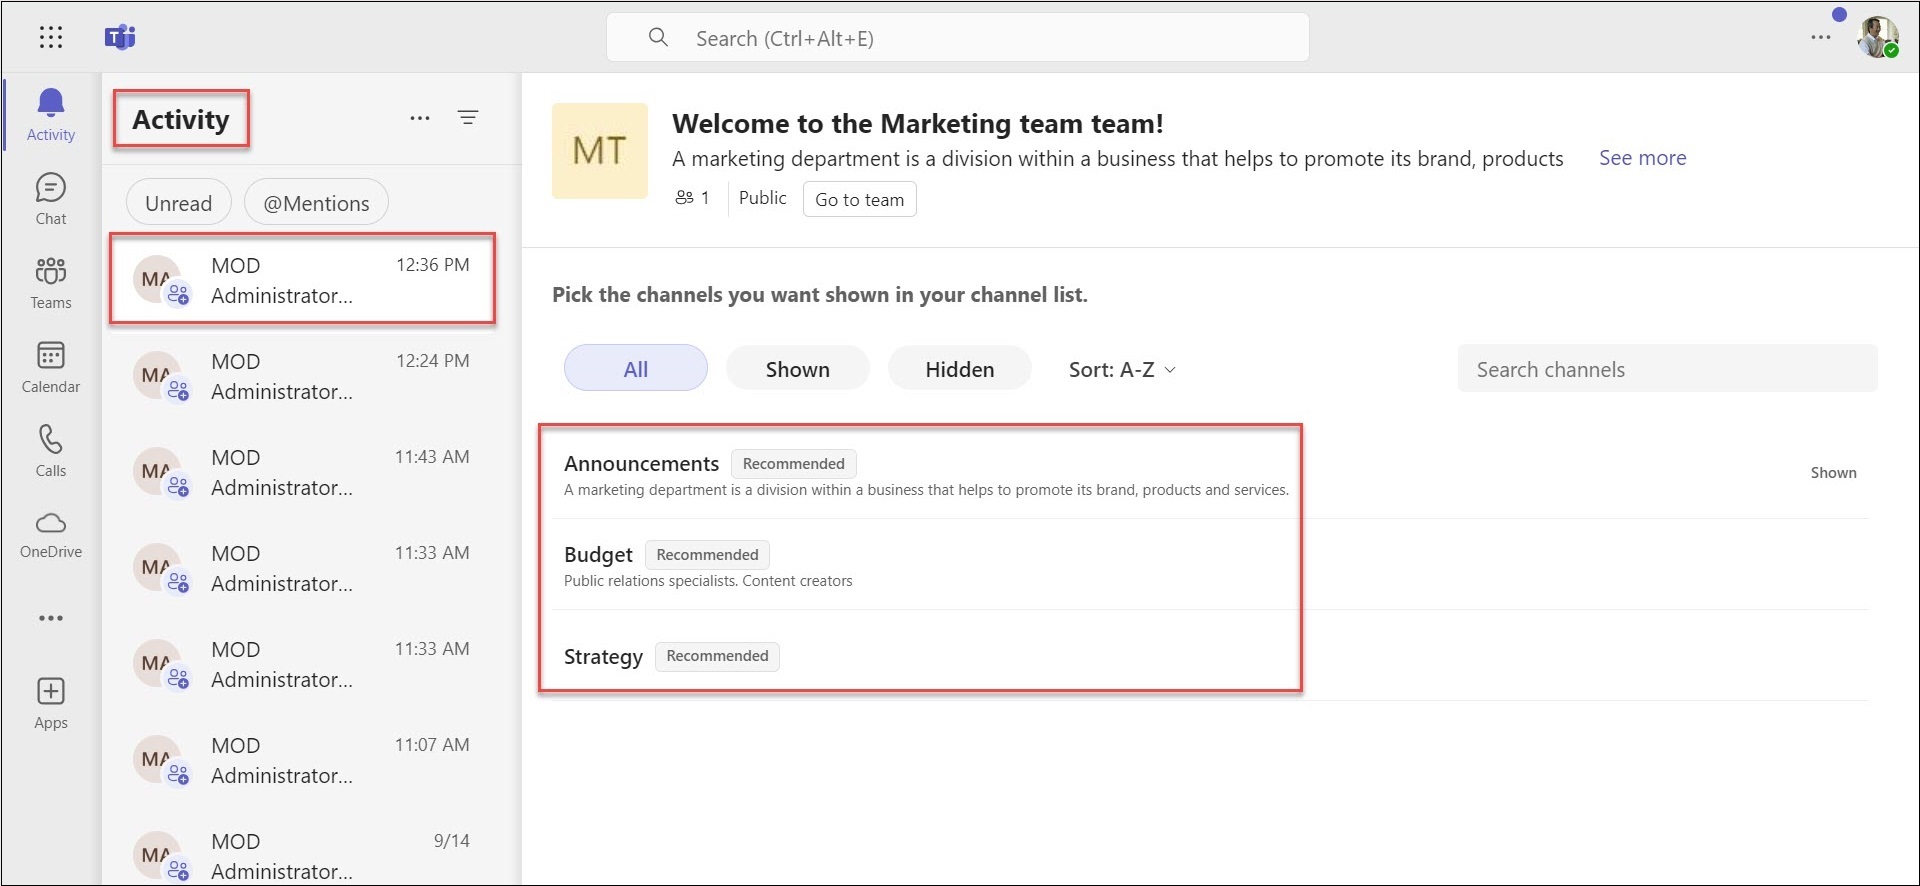Switch to the Hidden channels tab
This screenshot has width=1920, height=886.
(x=959, y=369)
